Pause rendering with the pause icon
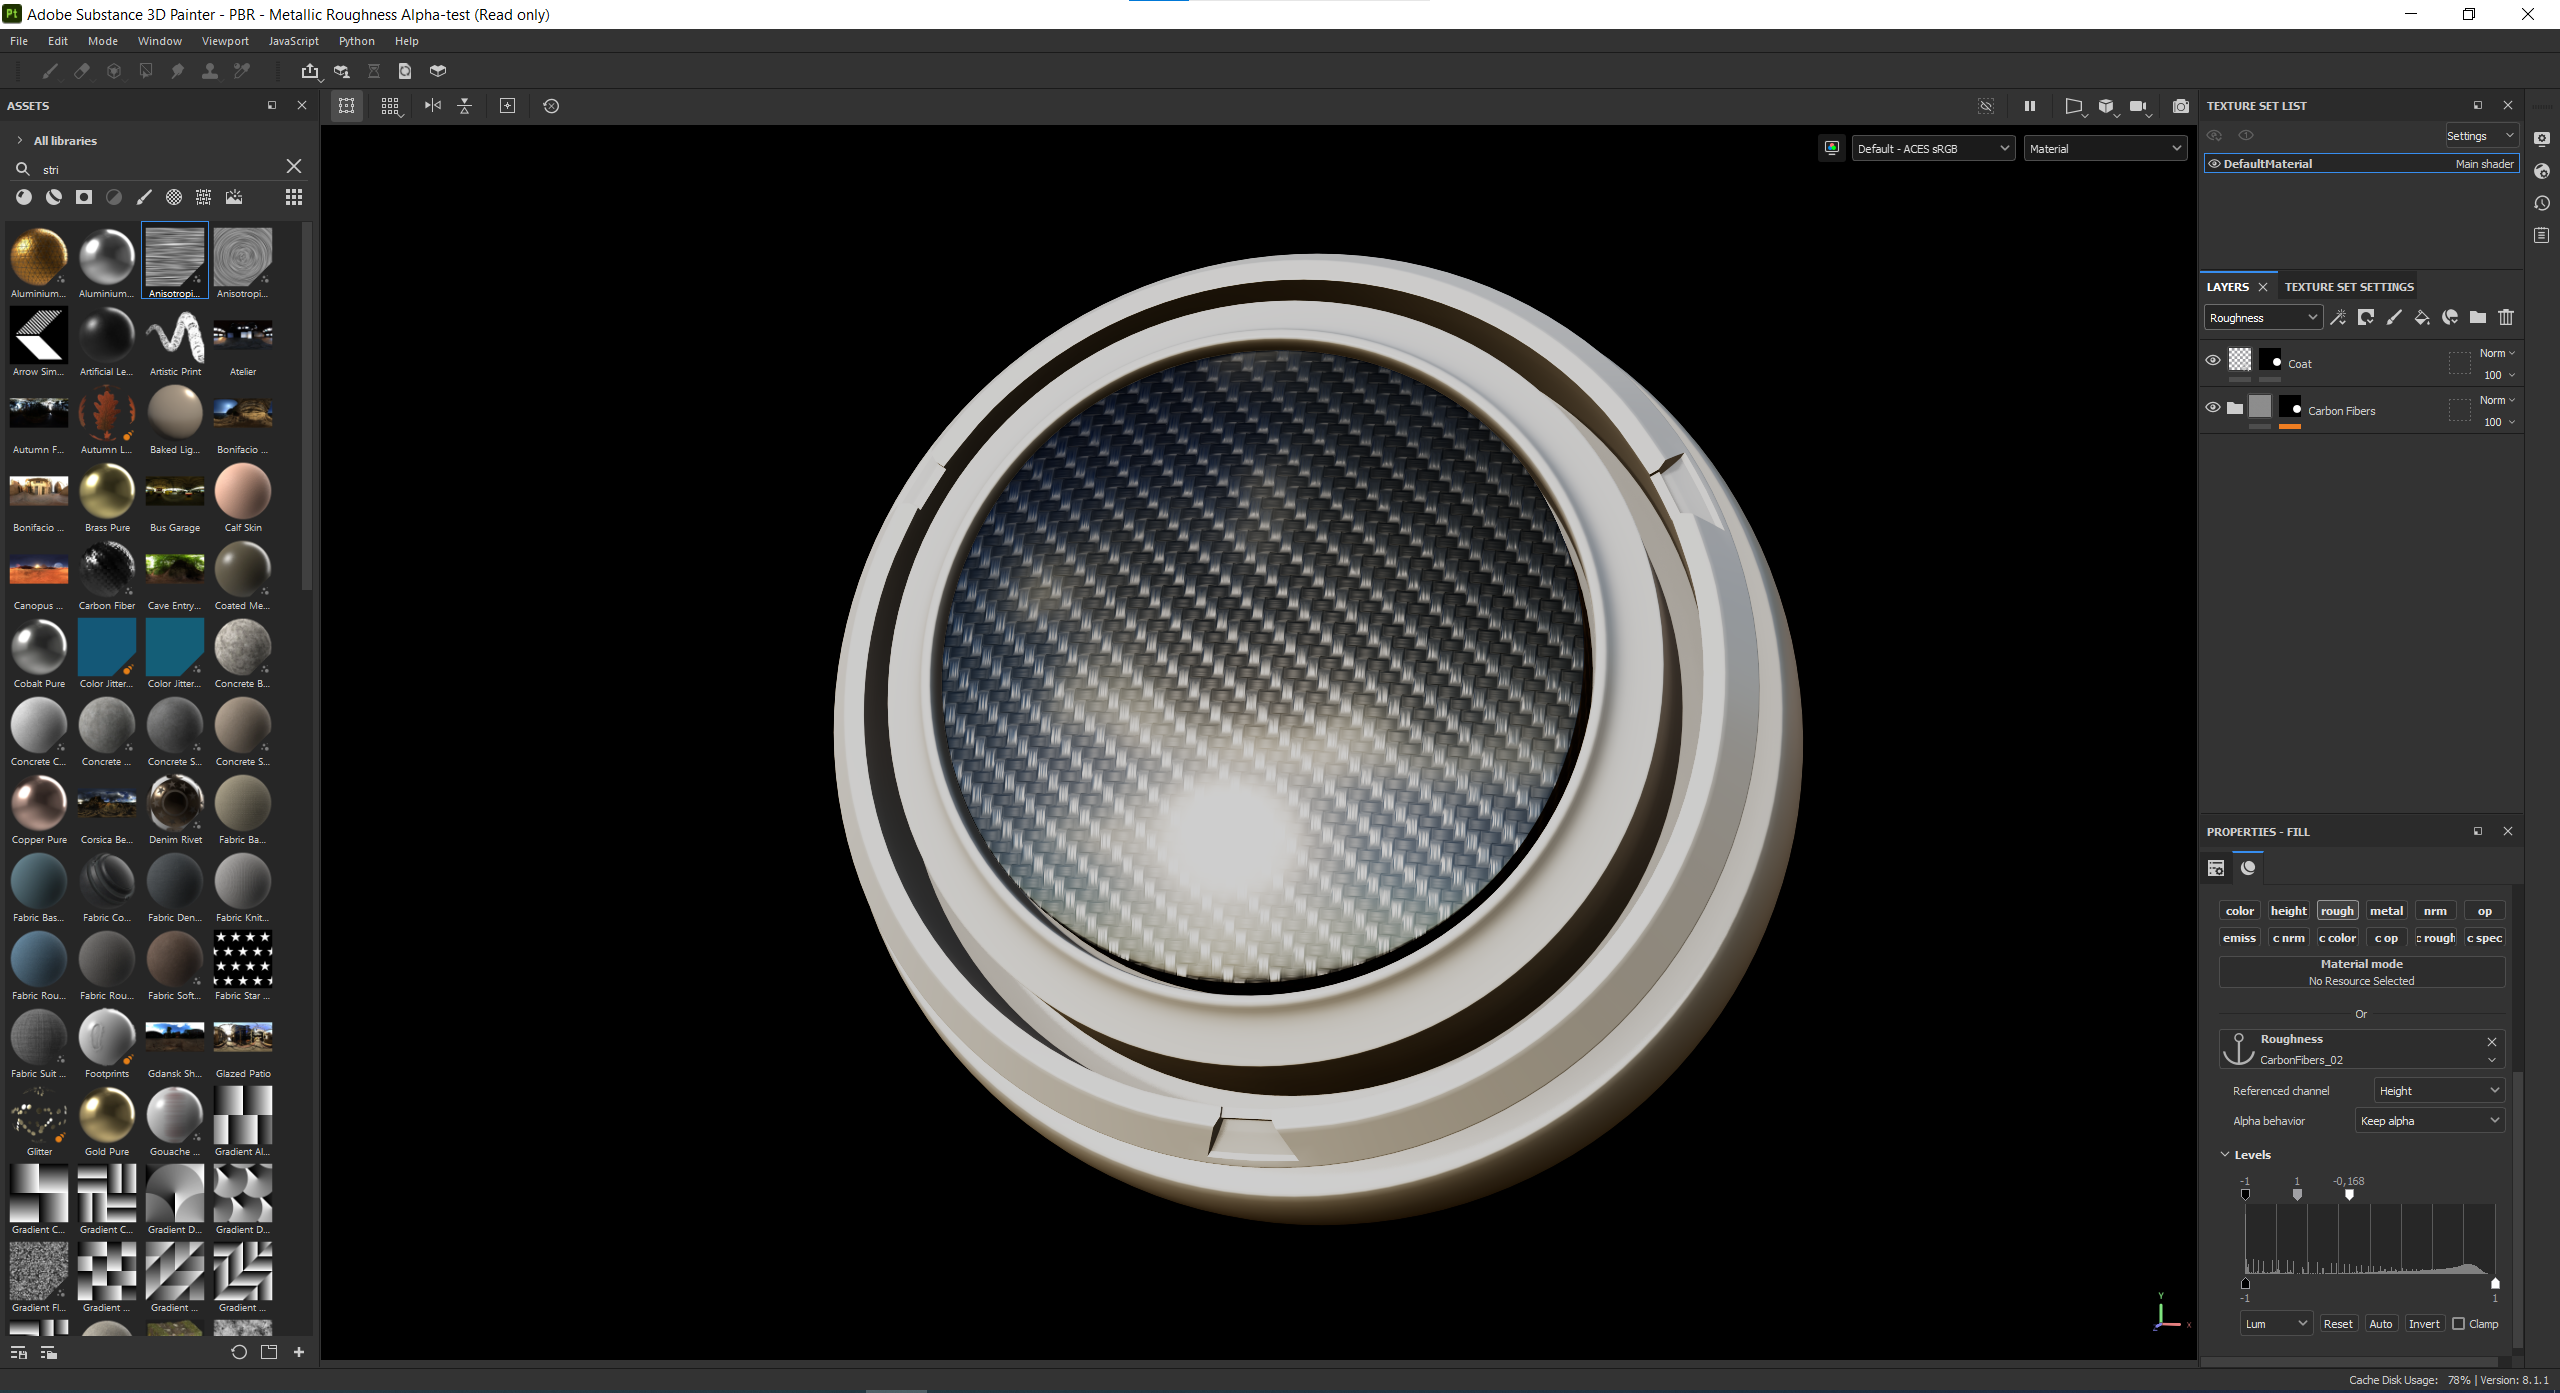The height and width of the screenshot is (1393, 2560). pyautogui.click(x=2029, y=106)
